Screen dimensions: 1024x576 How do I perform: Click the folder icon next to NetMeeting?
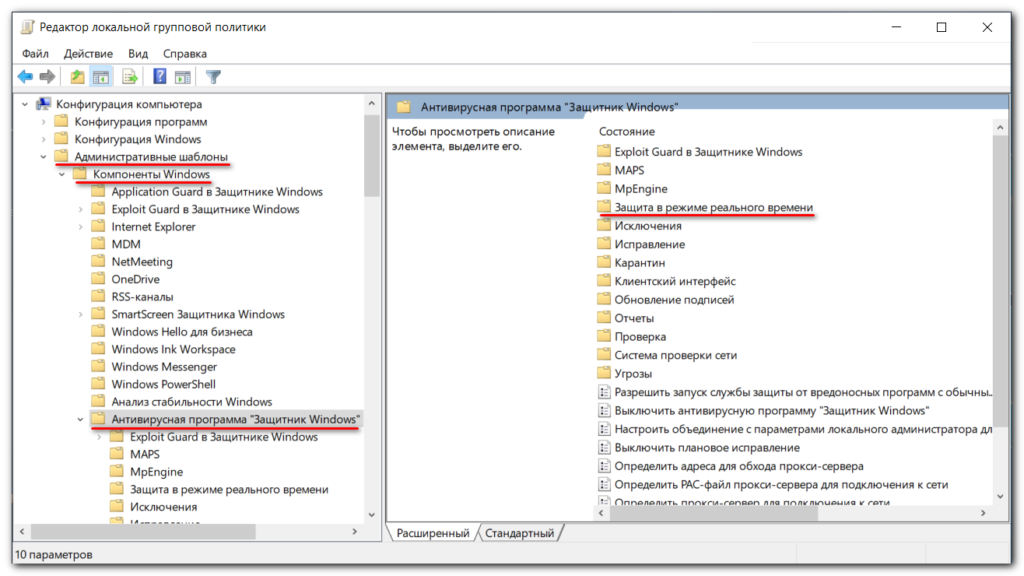pos(99,261)
